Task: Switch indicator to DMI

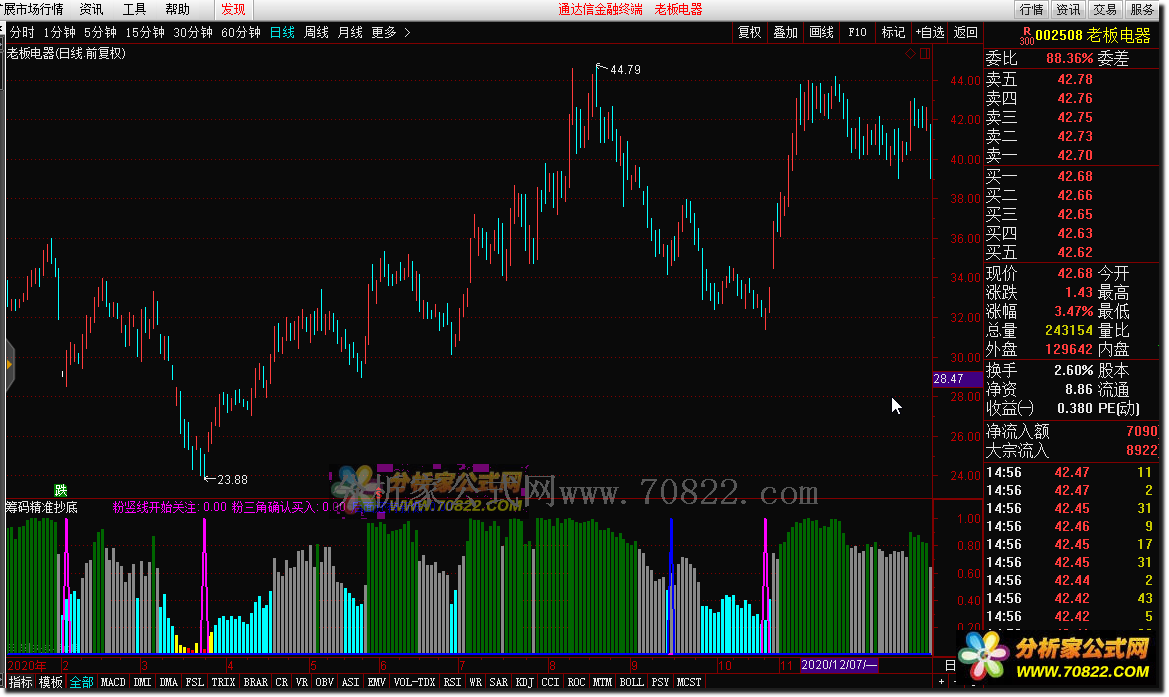Action: click(142, 682)
